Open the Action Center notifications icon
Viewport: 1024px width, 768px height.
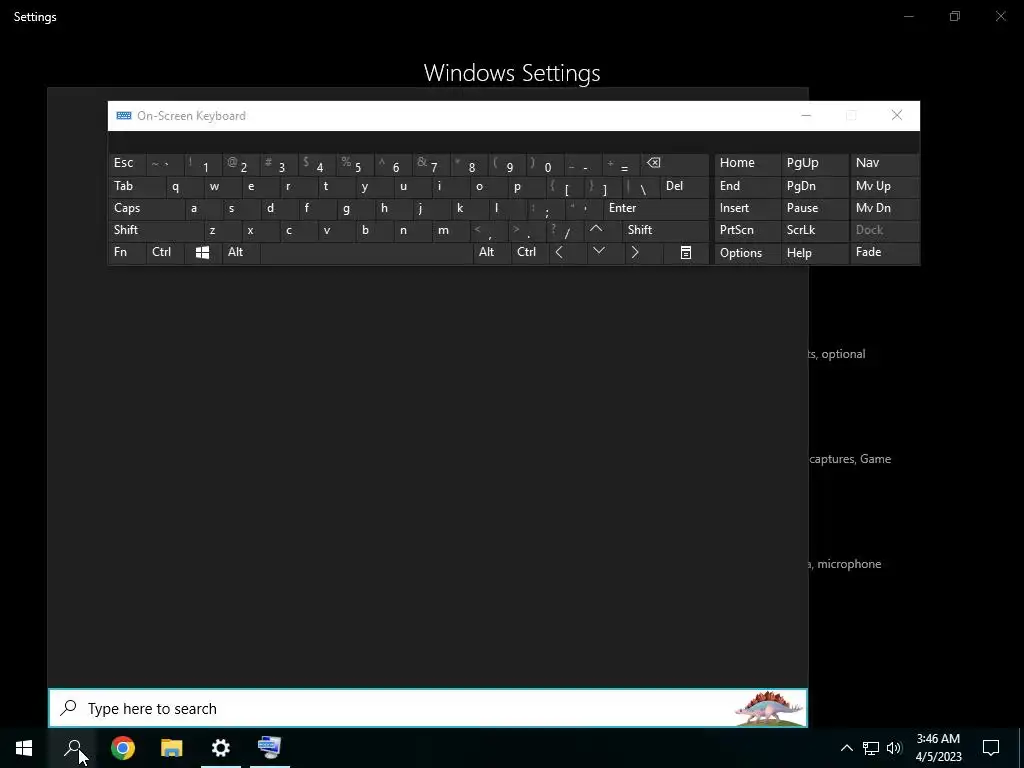991,748
